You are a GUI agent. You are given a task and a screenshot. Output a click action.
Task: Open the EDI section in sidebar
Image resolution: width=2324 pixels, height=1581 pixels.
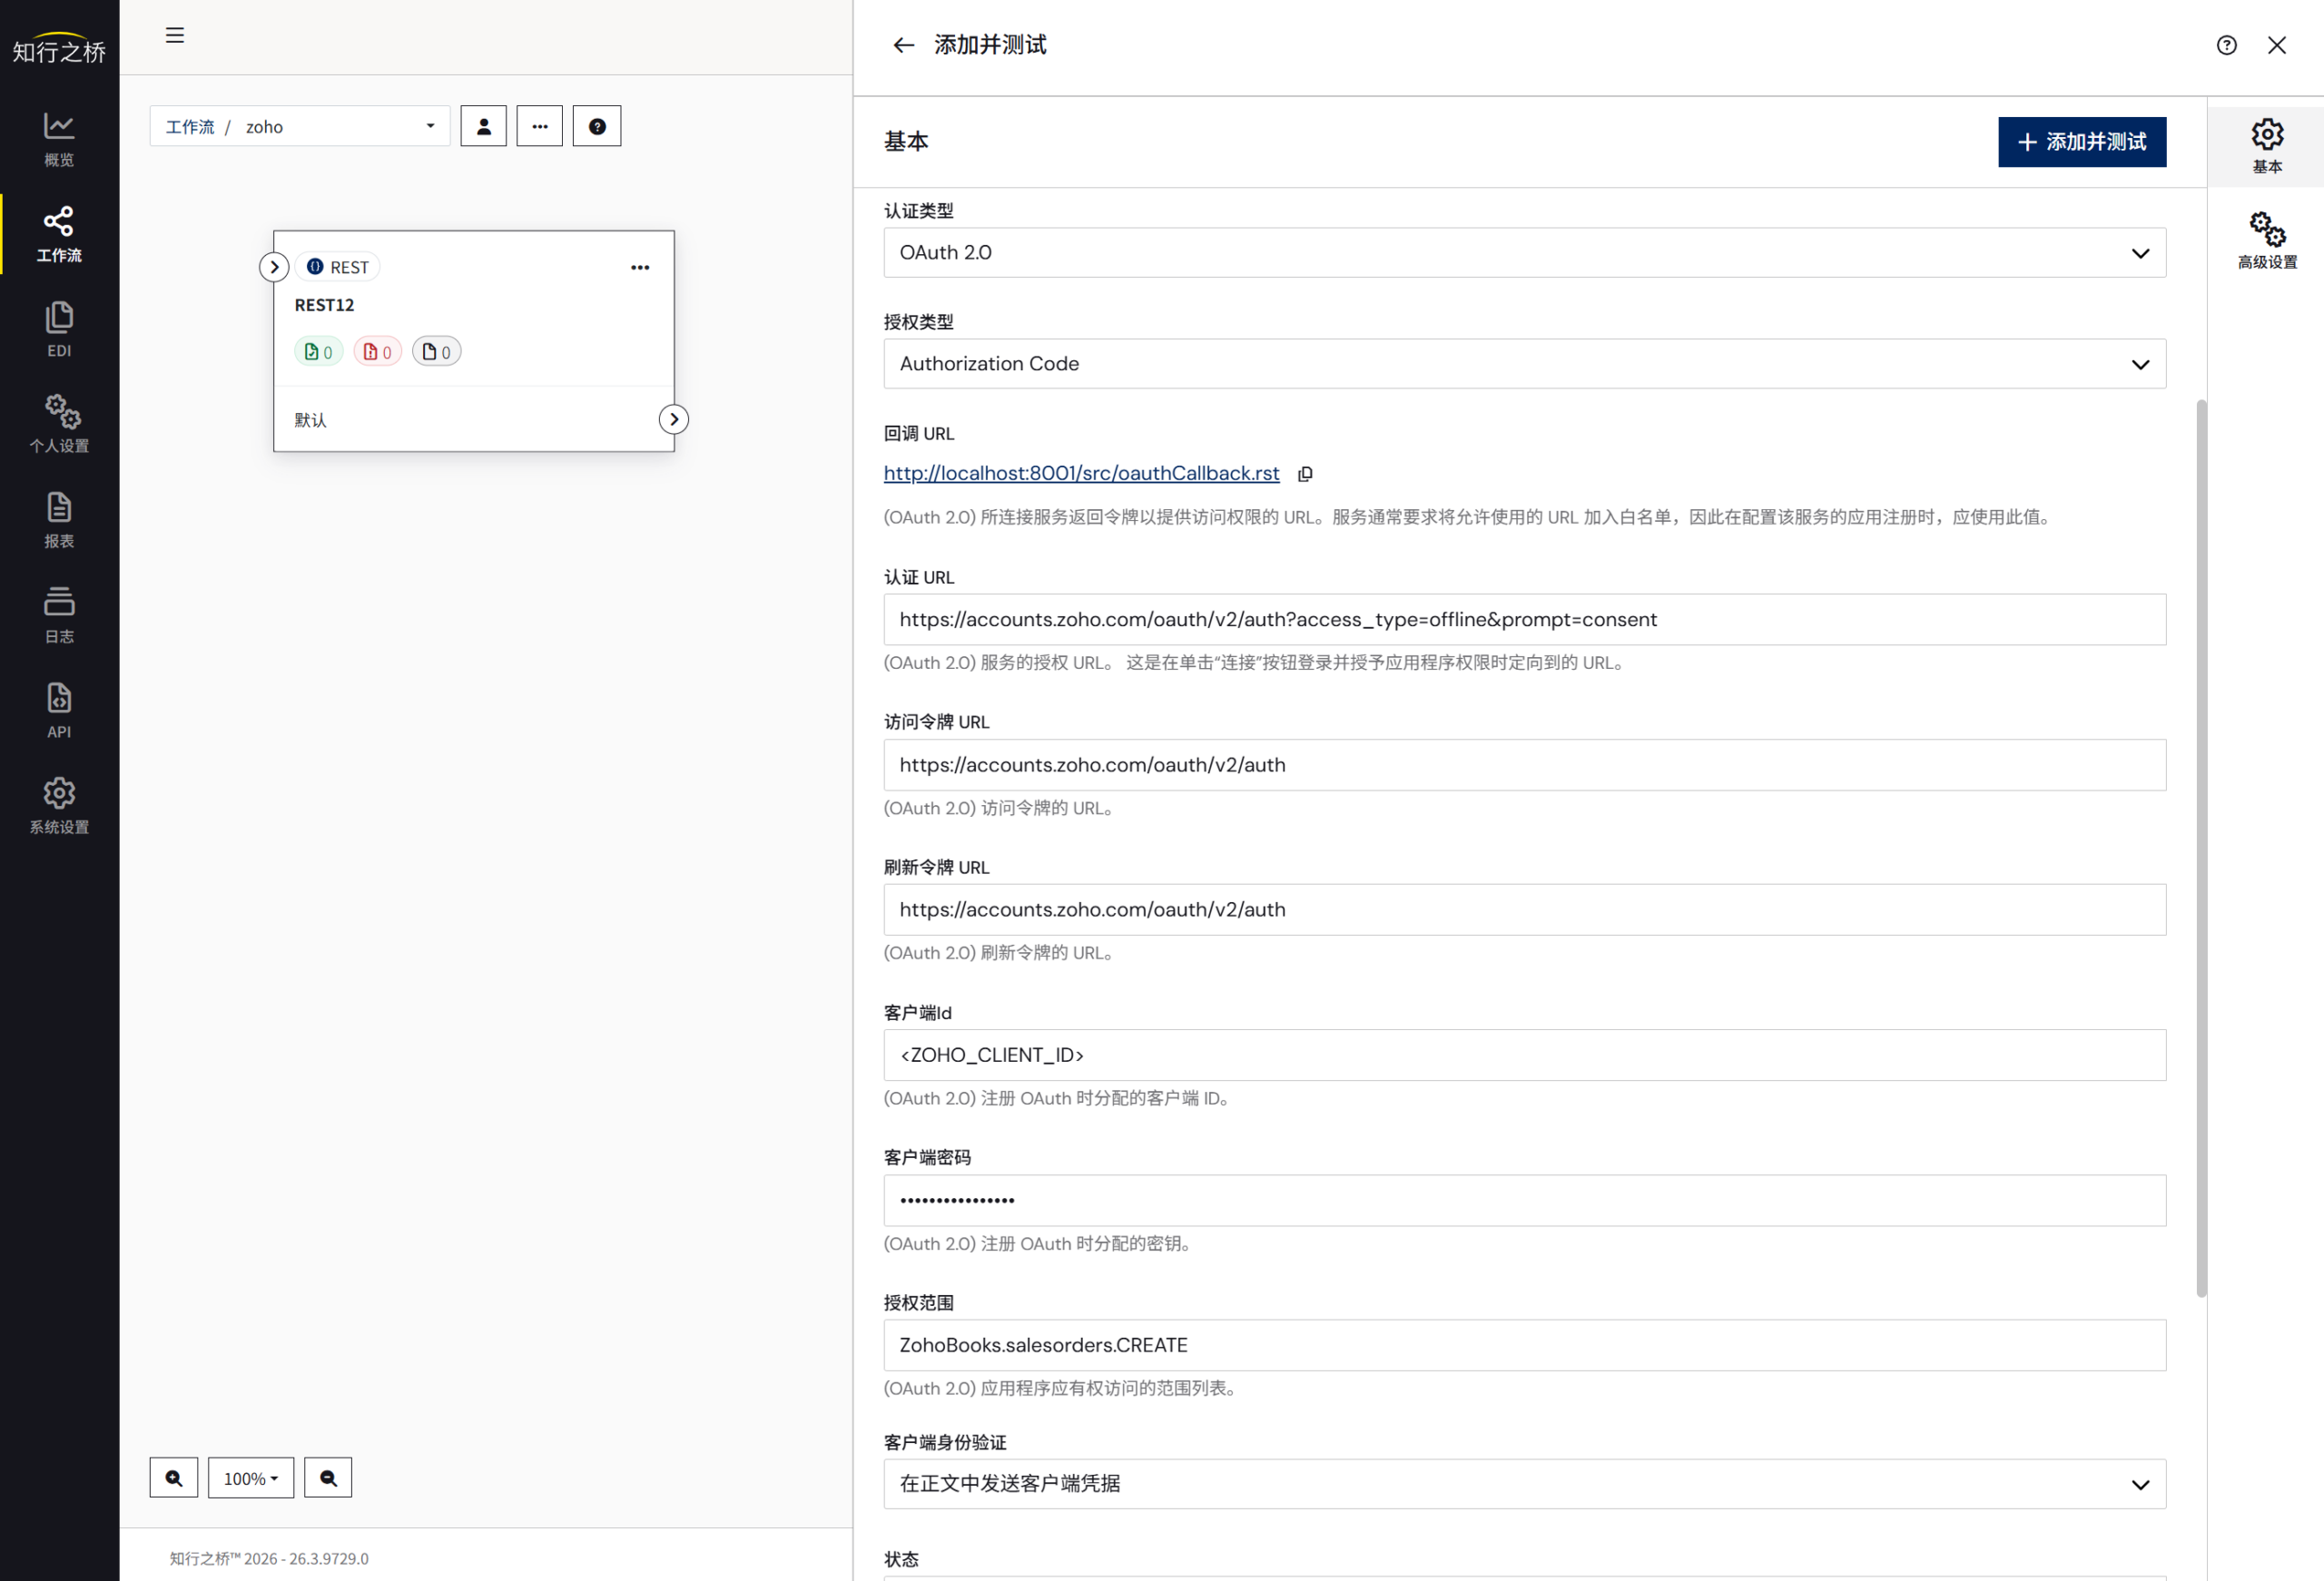[59, 329]
